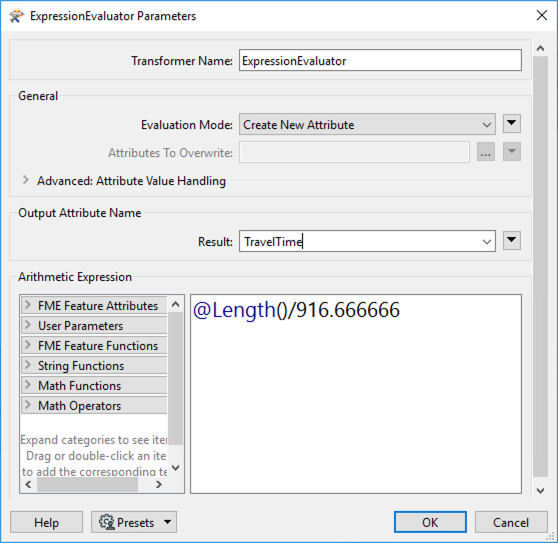
Task: Click the gear icon on Presets button
Action: pyautogui.click(x=106, y=522)
